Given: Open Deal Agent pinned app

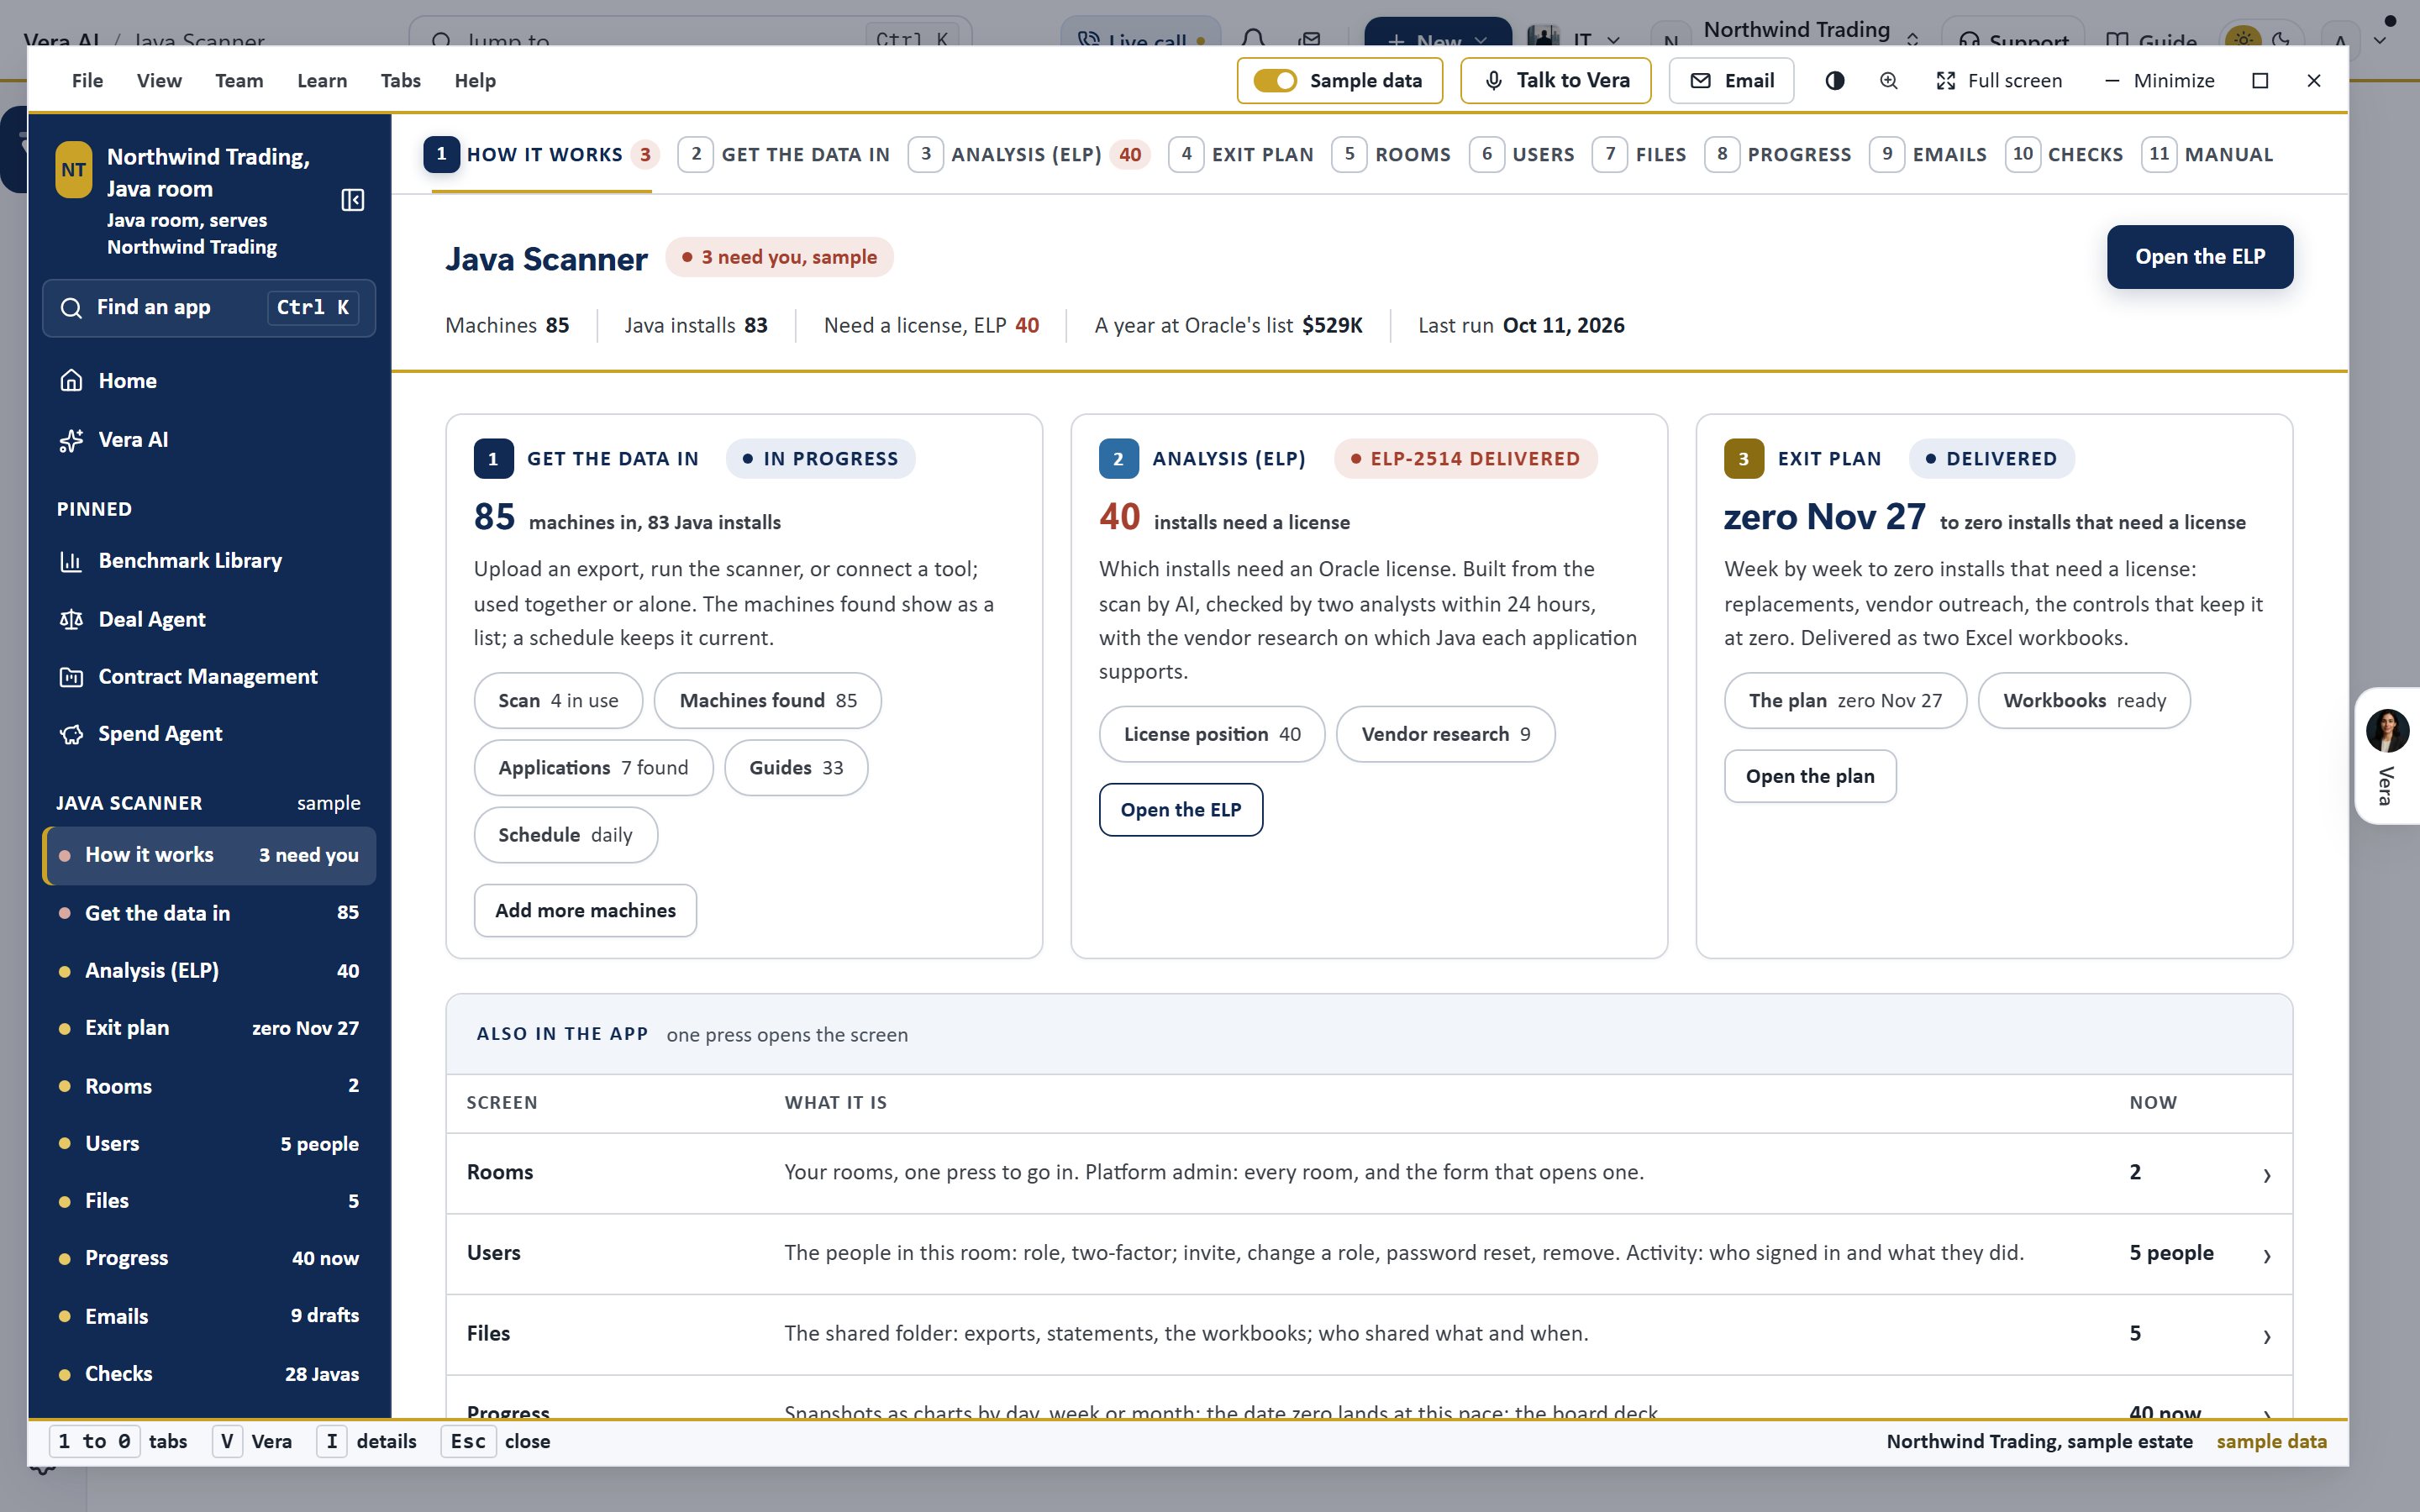Looking at the screenshot, I should (x=209, y=619).
